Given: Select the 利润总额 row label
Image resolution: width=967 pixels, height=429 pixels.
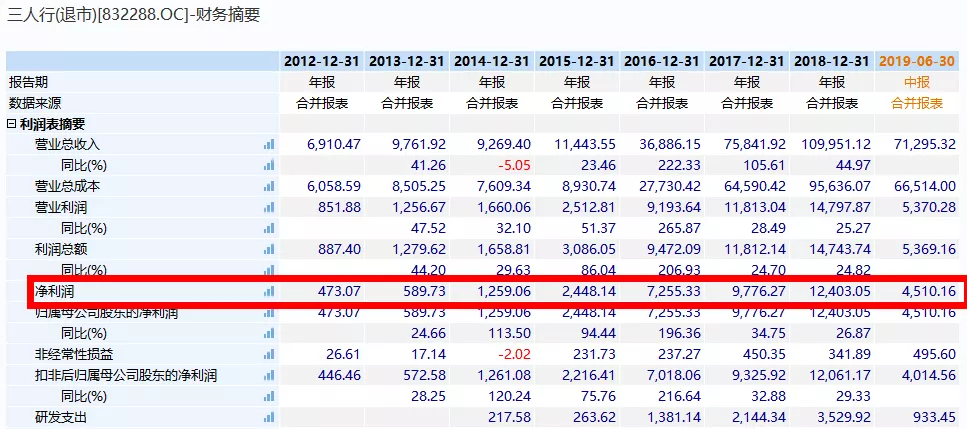Looking at the screenshot, I should point(60,250).
